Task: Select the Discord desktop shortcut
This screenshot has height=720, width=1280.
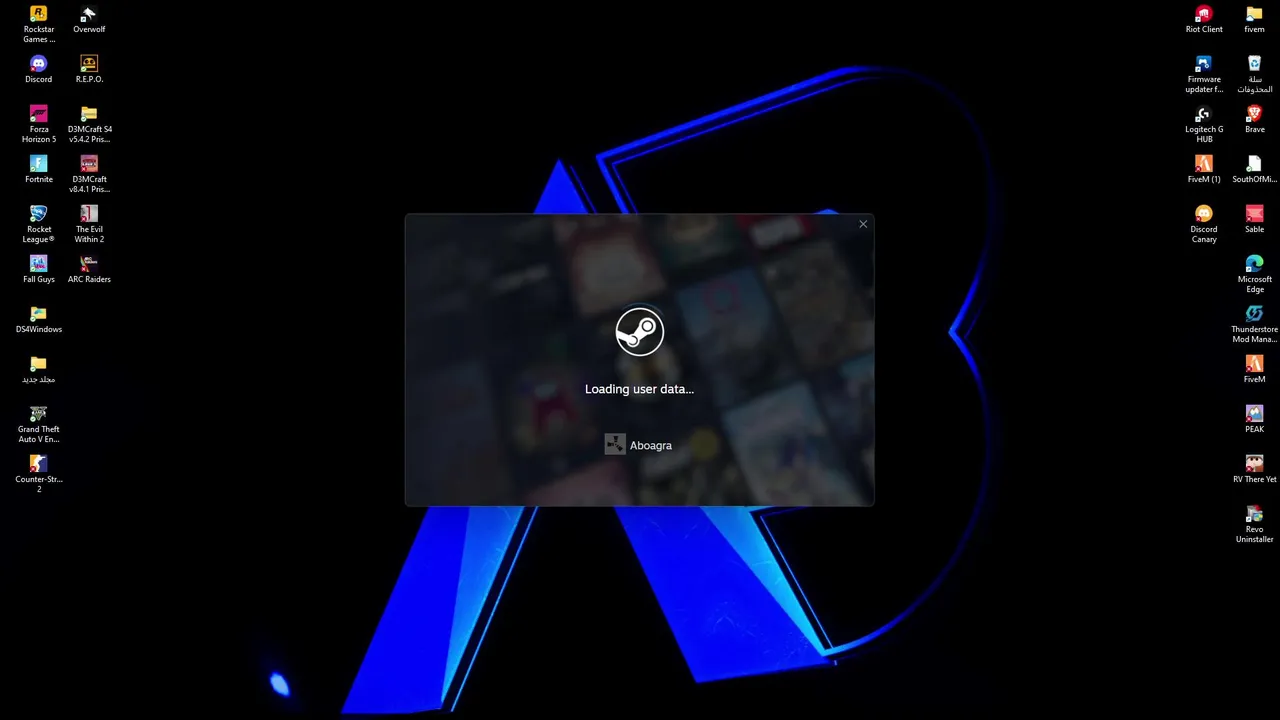Action: (x=38, y=64)
